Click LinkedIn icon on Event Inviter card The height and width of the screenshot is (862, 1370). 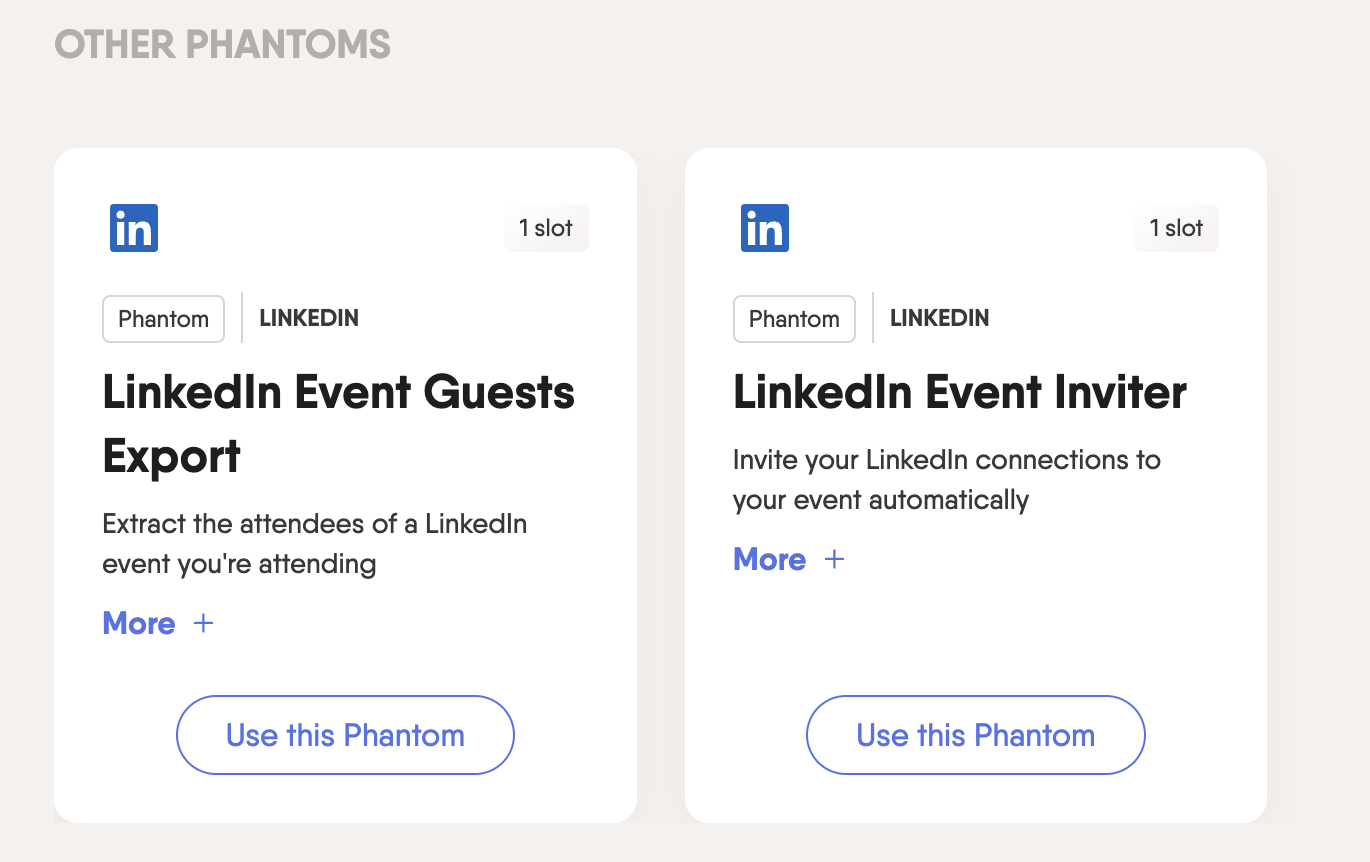(765, 228)
